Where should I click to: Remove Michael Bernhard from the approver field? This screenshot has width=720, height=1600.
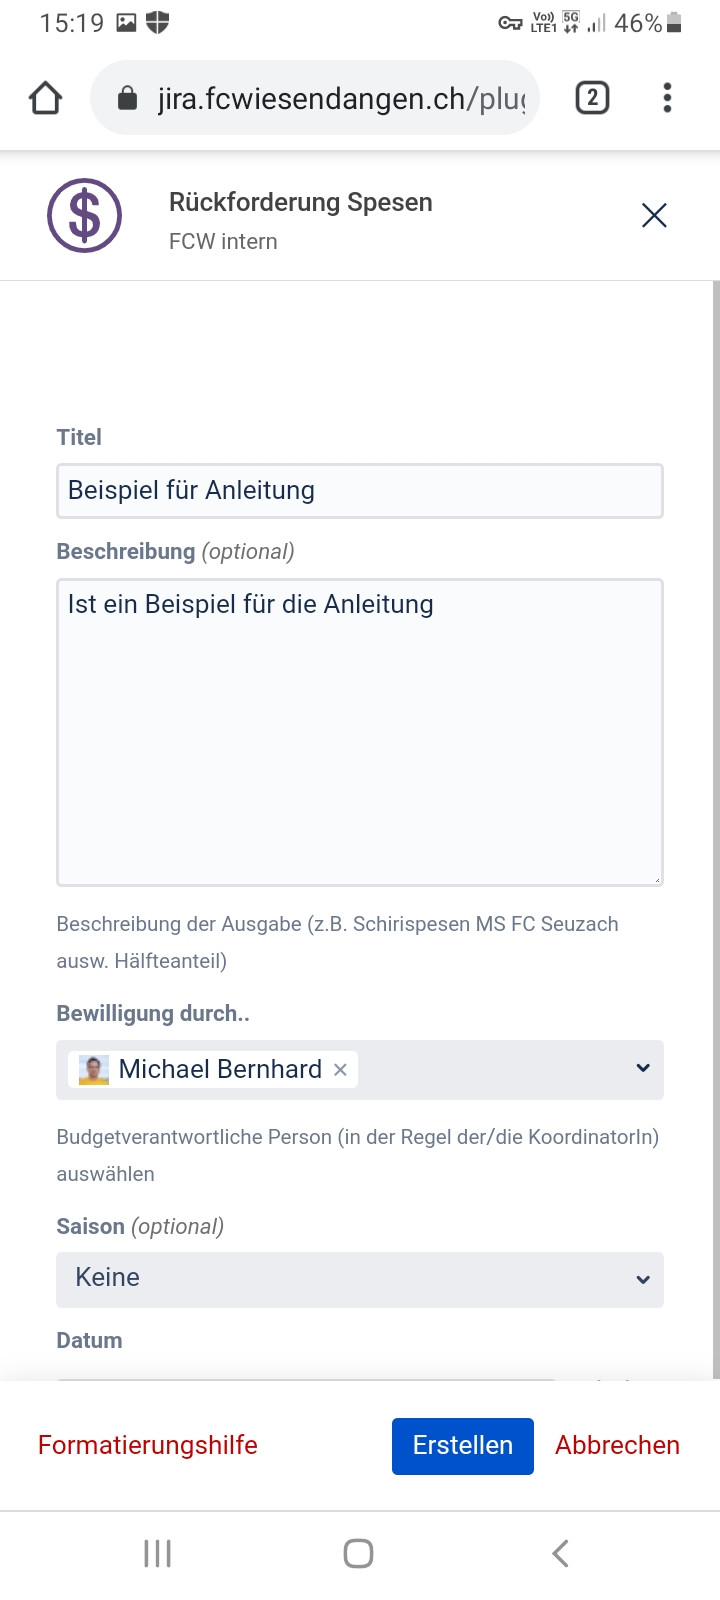340,1070
